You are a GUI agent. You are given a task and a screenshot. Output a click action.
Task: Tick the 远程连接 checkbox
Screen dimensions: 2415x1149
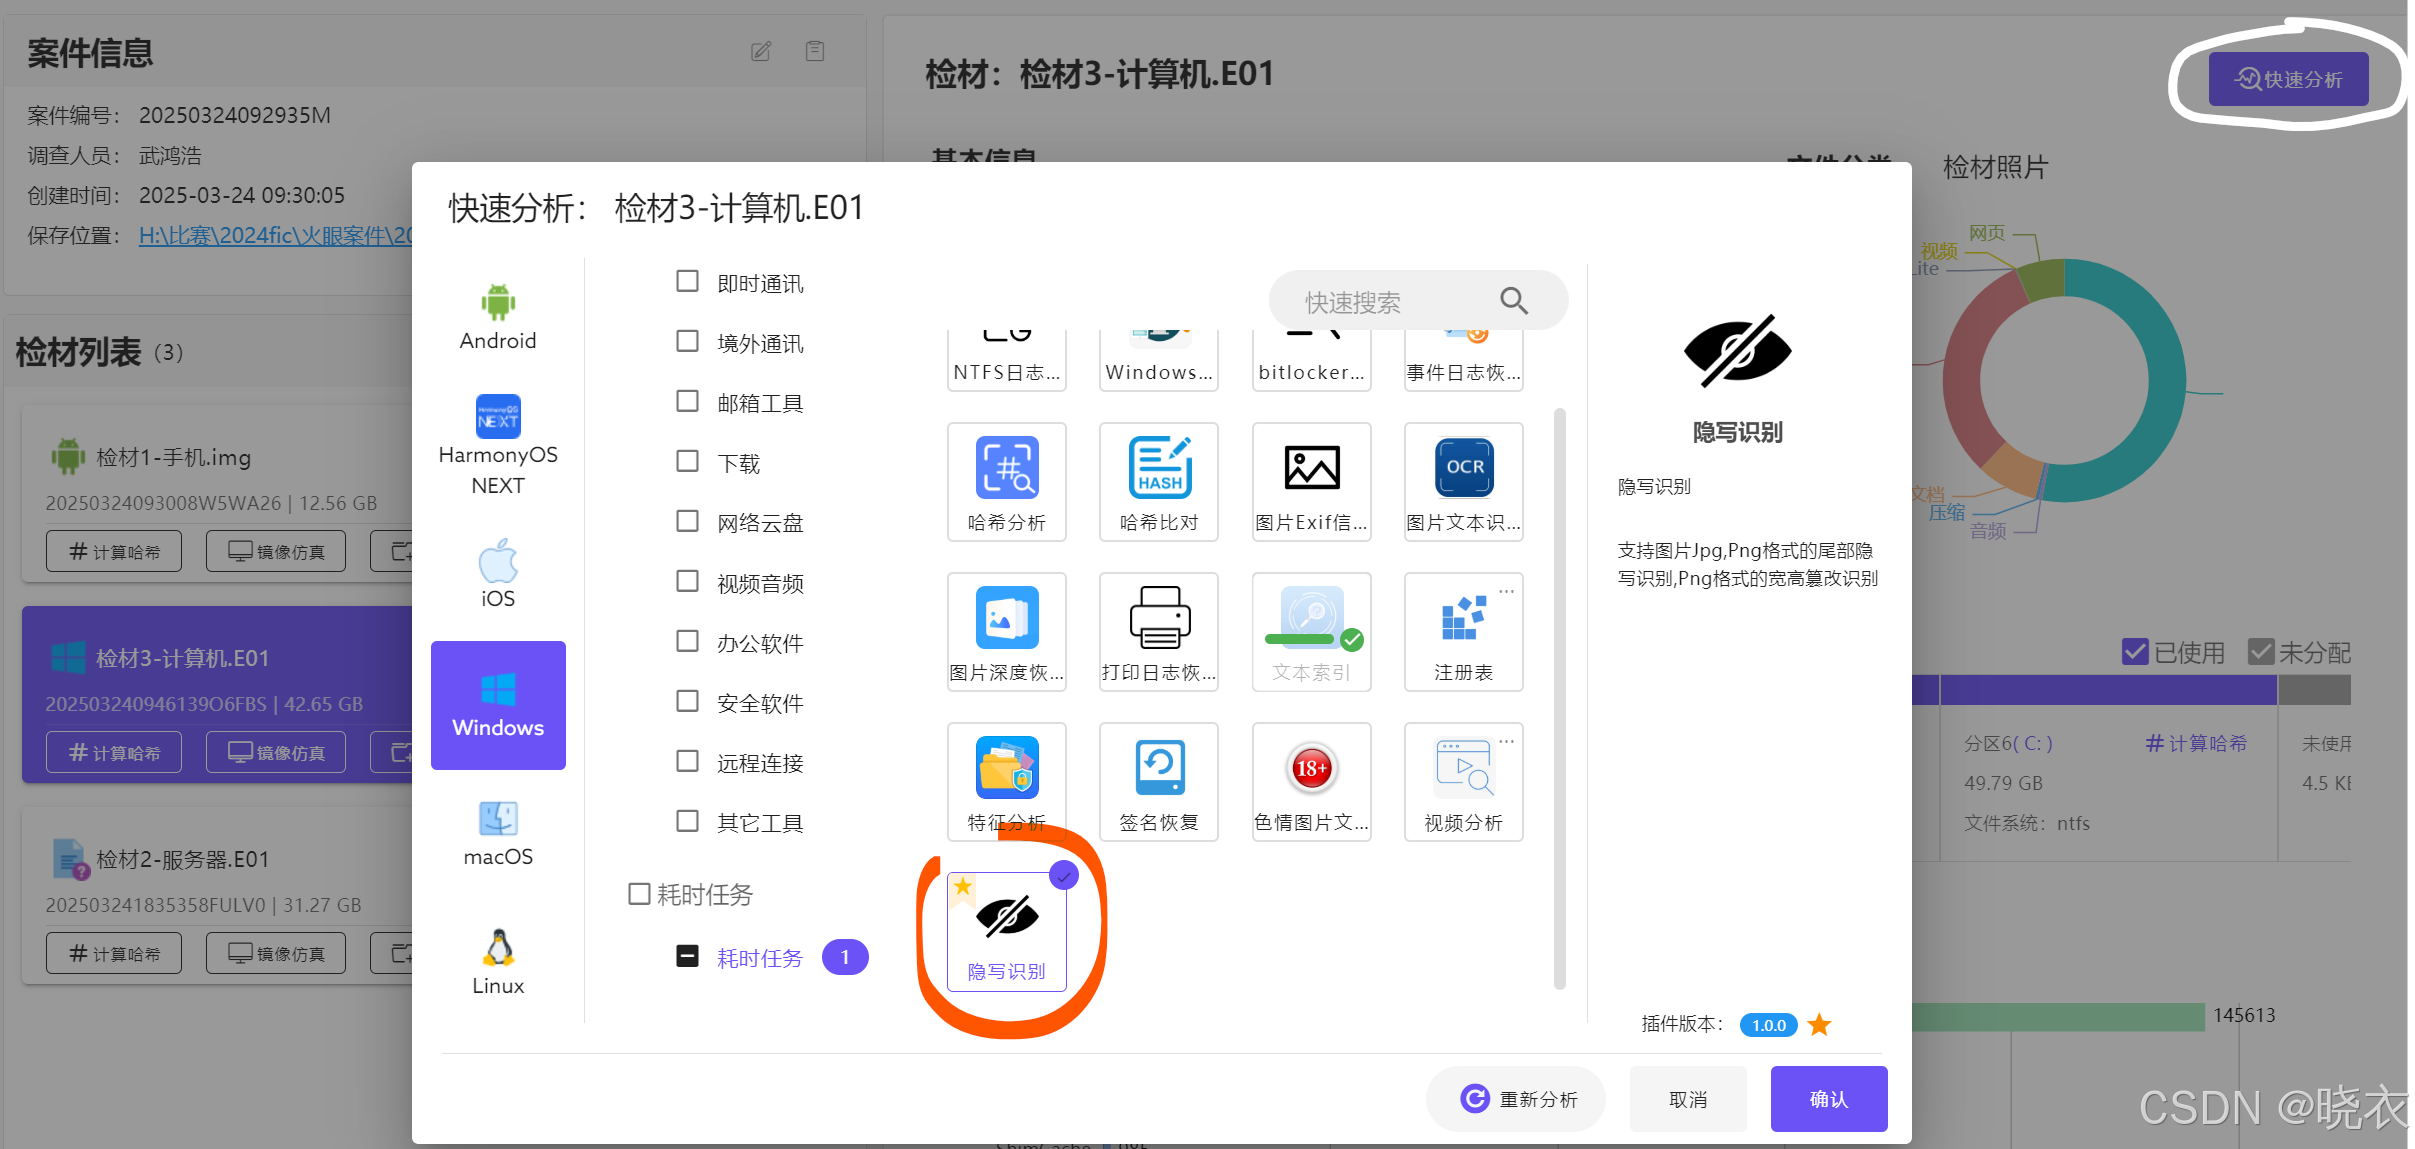click(687, 761)
